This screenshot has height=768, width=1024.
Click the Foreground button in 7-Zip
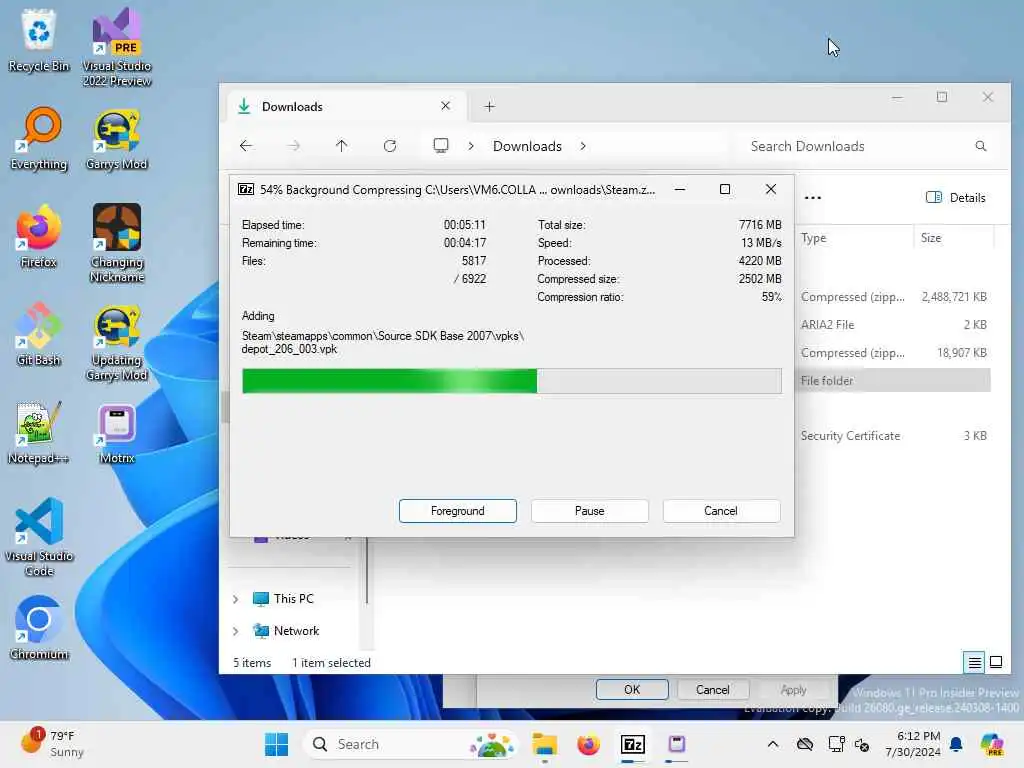[x=458, y=511]
